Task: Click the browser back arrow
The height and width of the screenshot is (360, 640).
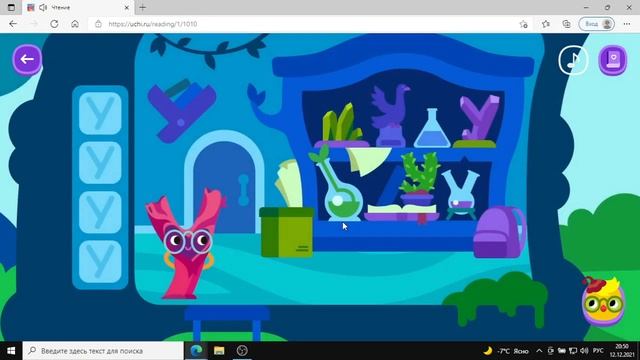Action: [x=13, y=24]
